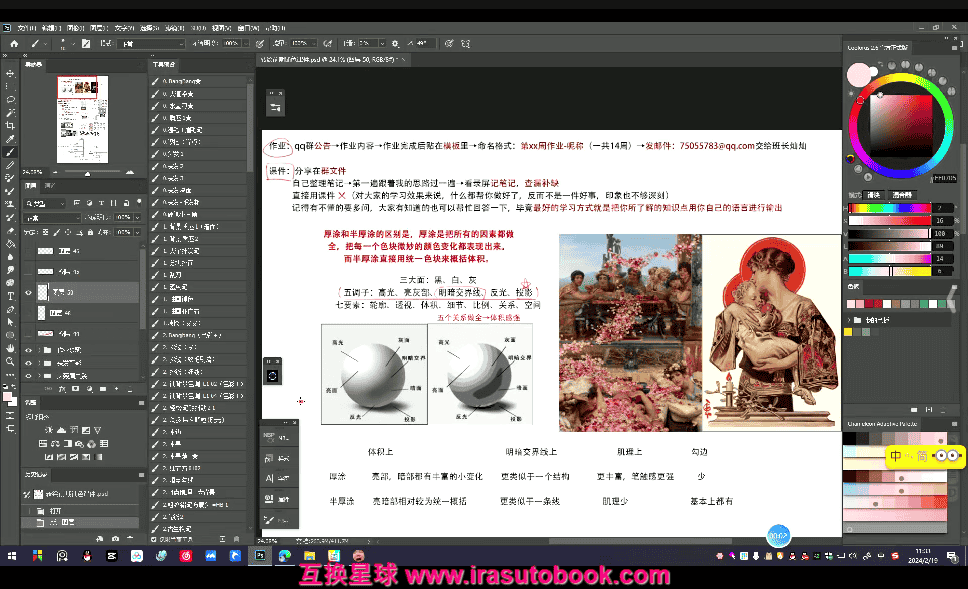Open brush opacity slider arrow

click(x=245, y=43)
